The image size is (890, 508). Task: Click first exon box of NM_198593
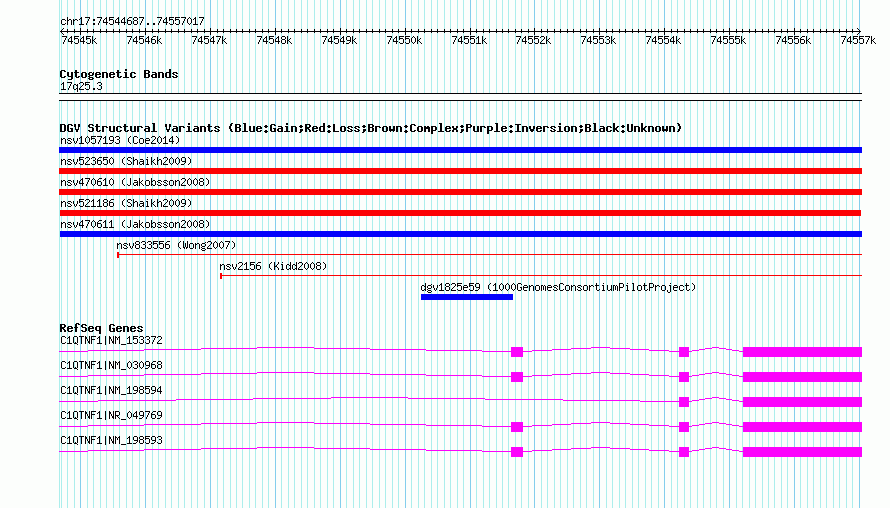pyautogui.click(x=517, y=452)
